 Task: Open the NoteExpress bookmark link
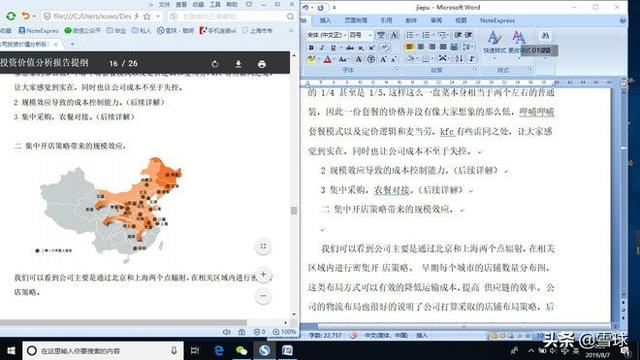pyautogui.click(x=39, y=31)
